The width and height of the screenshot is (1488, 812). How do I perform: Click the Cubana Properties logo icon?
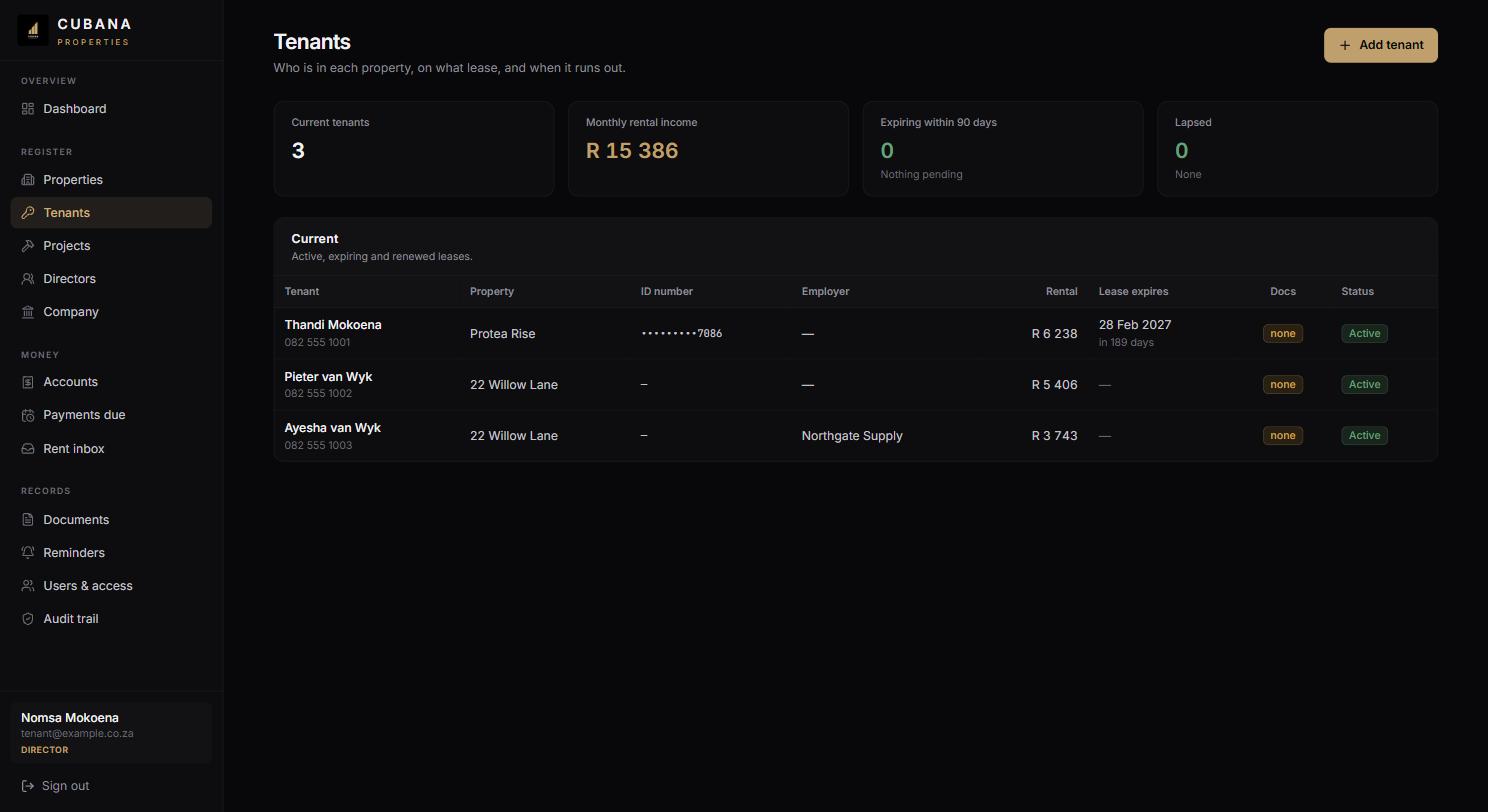tap(33, 31)
